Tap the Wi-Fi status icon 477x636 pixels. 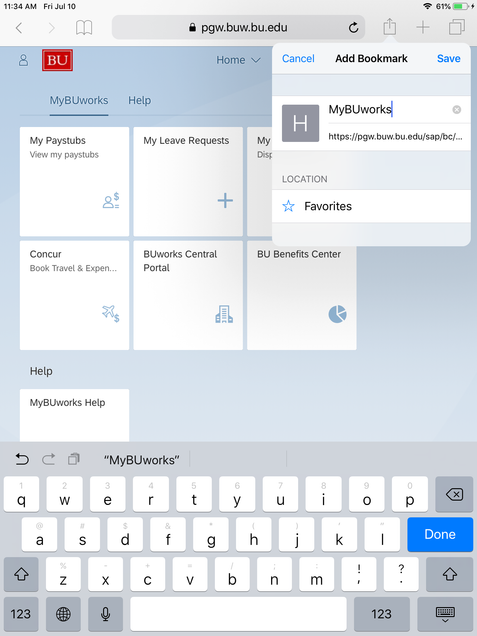pos(427,6)
